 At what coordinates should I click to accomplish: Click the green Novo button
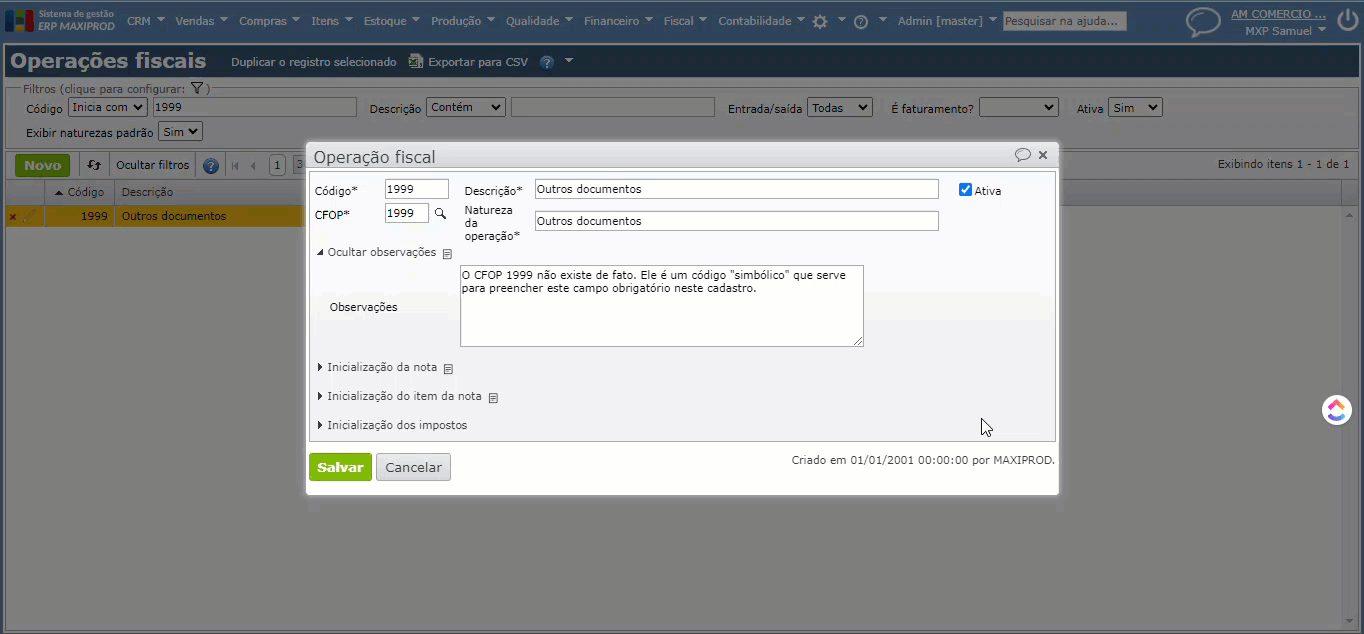tap(42, 166)
